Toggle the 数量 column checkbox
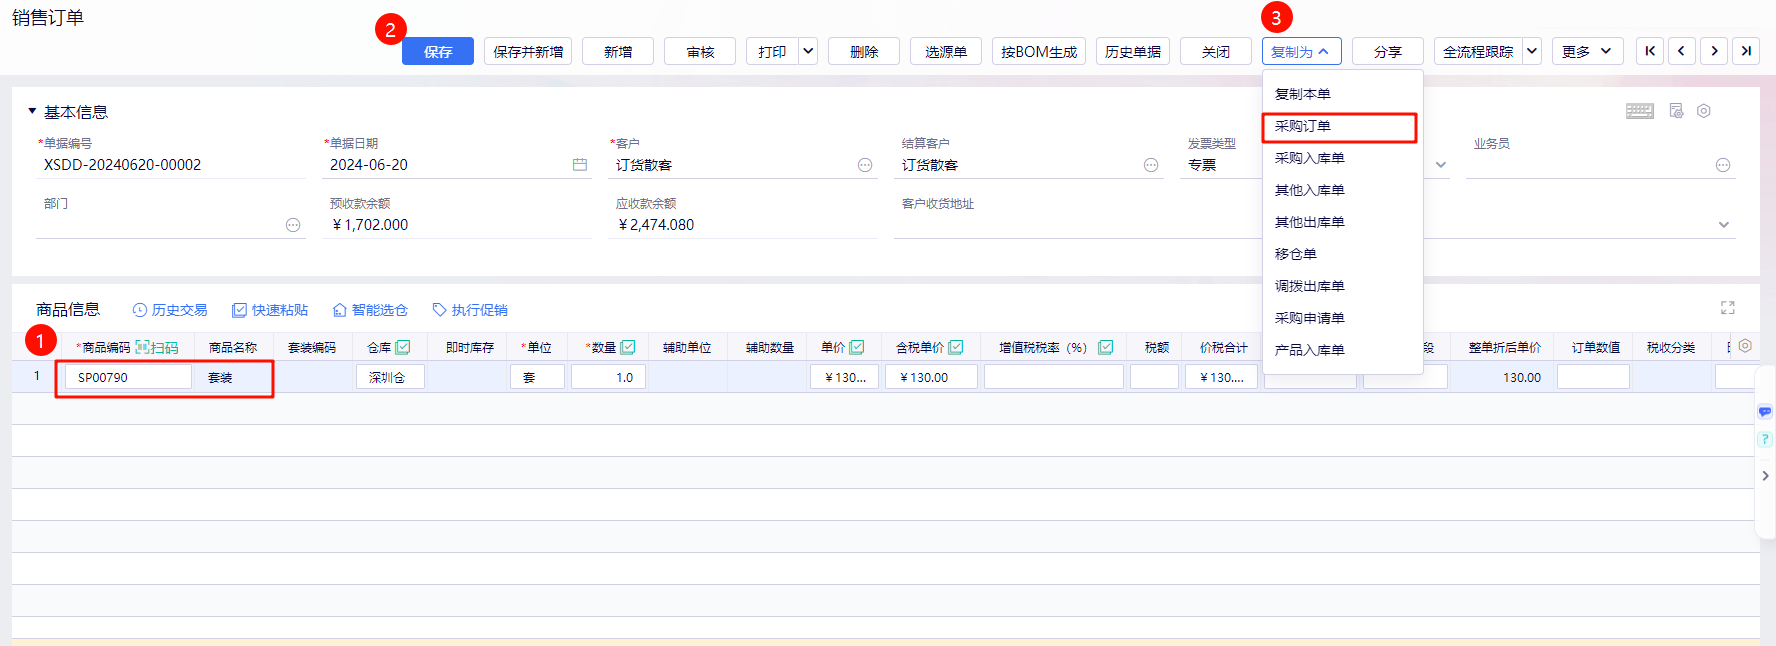 pos(628,347)
